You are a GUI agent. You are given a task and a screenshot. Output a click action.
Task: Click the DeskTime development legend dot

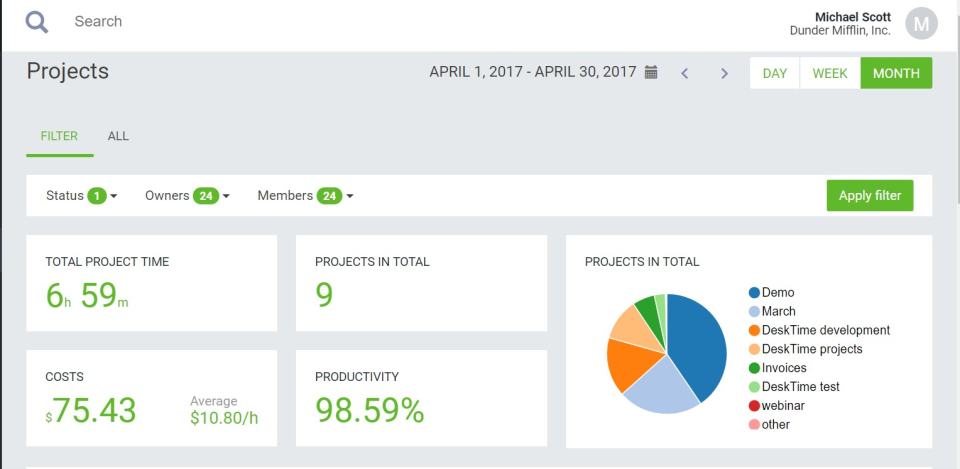(x=754, y=331)
